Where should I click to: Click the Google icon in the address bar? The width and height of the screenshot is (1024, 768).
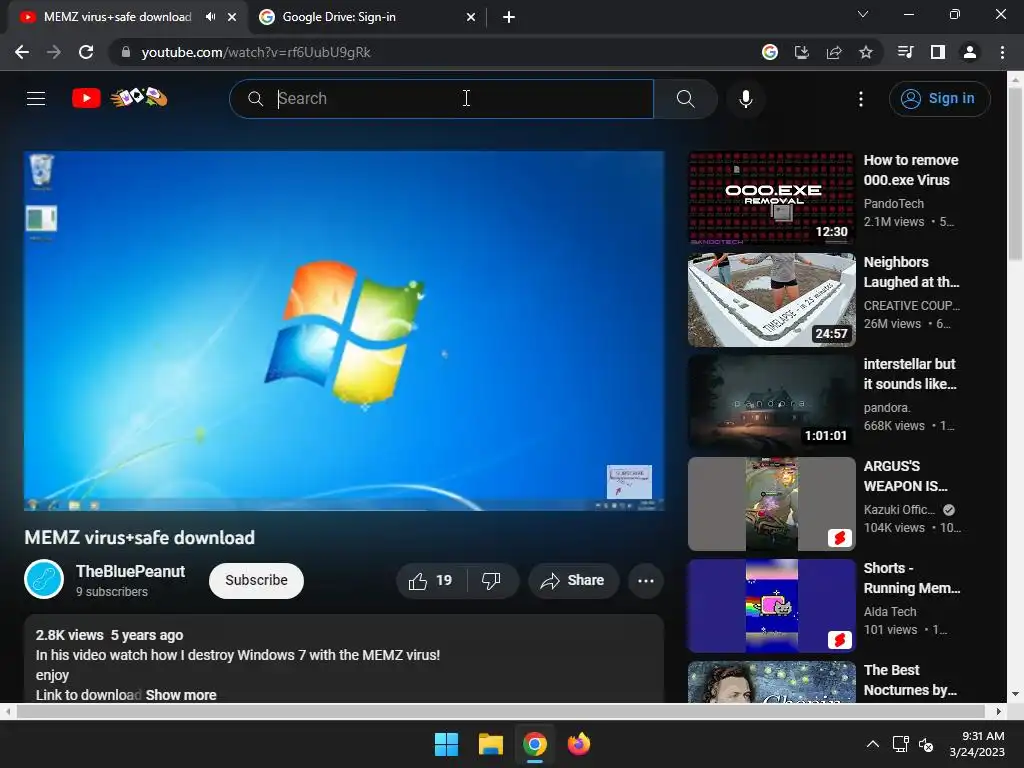pyautogui.click(x=770, y=52)
